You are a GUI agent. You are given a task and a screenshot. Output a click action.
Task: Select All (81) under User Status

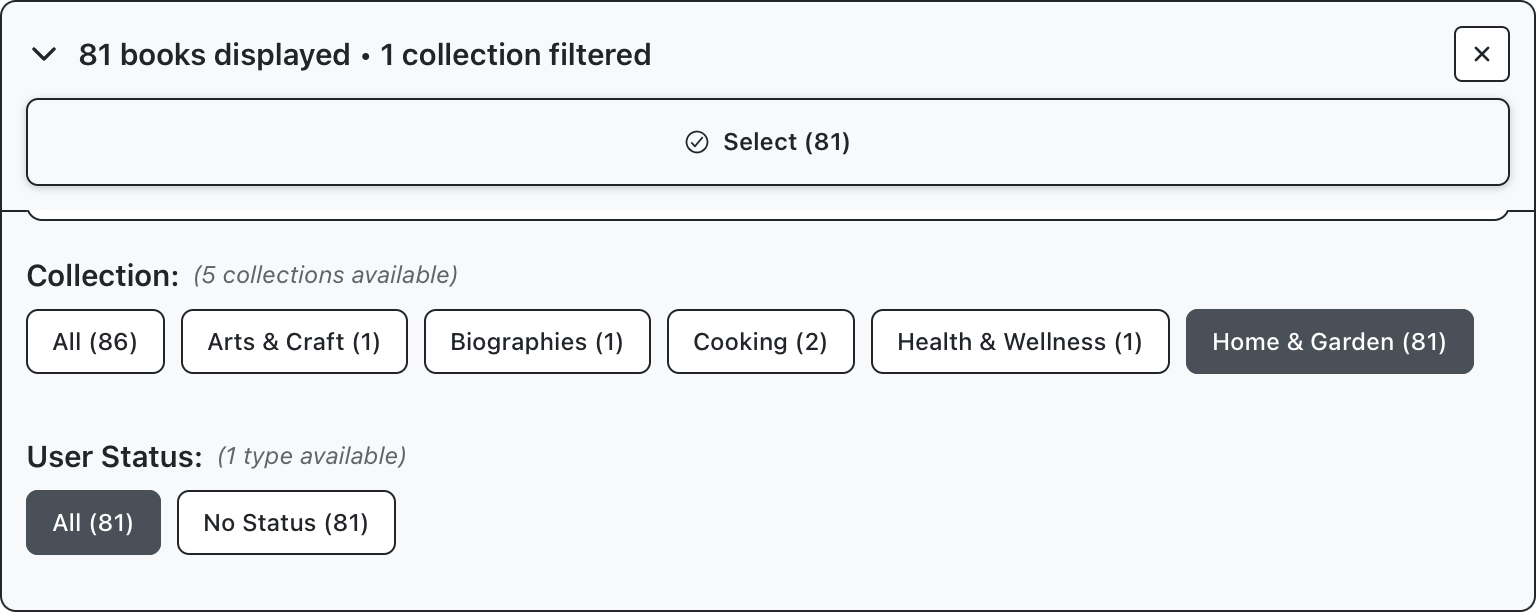point(93,522)
